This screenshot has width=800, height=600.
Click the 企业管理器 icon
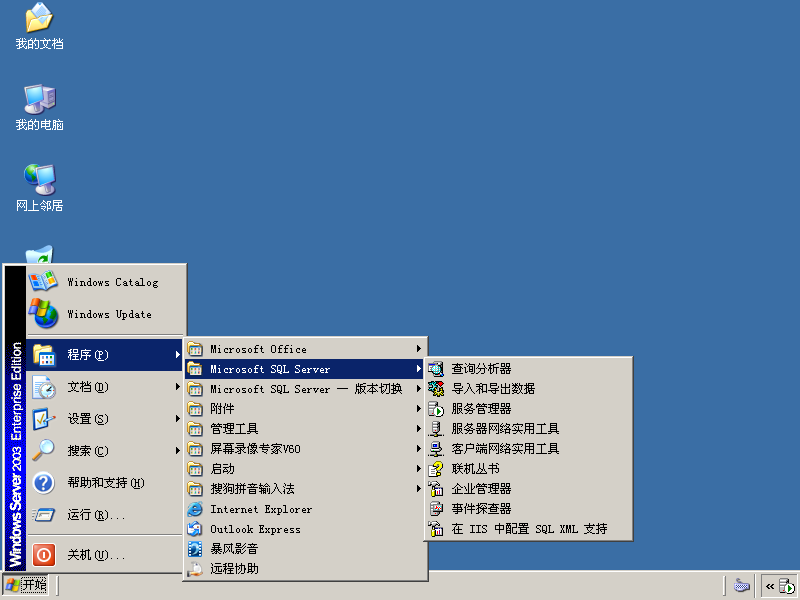coord(436,489)
